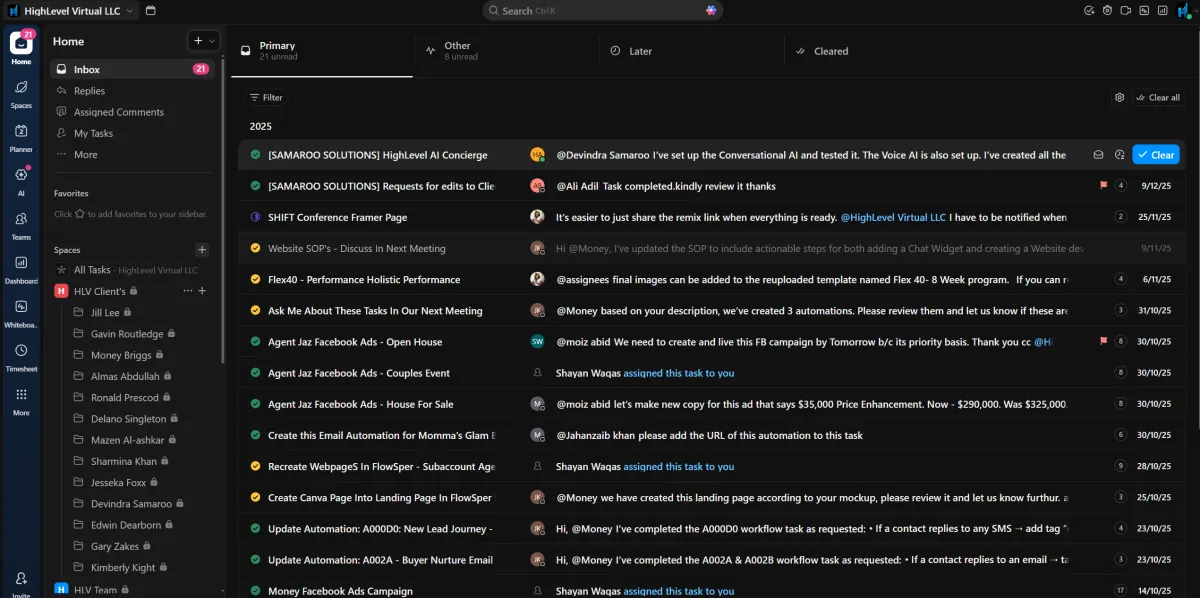Expand the Devindra Samaroo folder
Image resolution: width=1200 pixels, height=598 pixels.
pyautogui.click(x=131, y=504)
